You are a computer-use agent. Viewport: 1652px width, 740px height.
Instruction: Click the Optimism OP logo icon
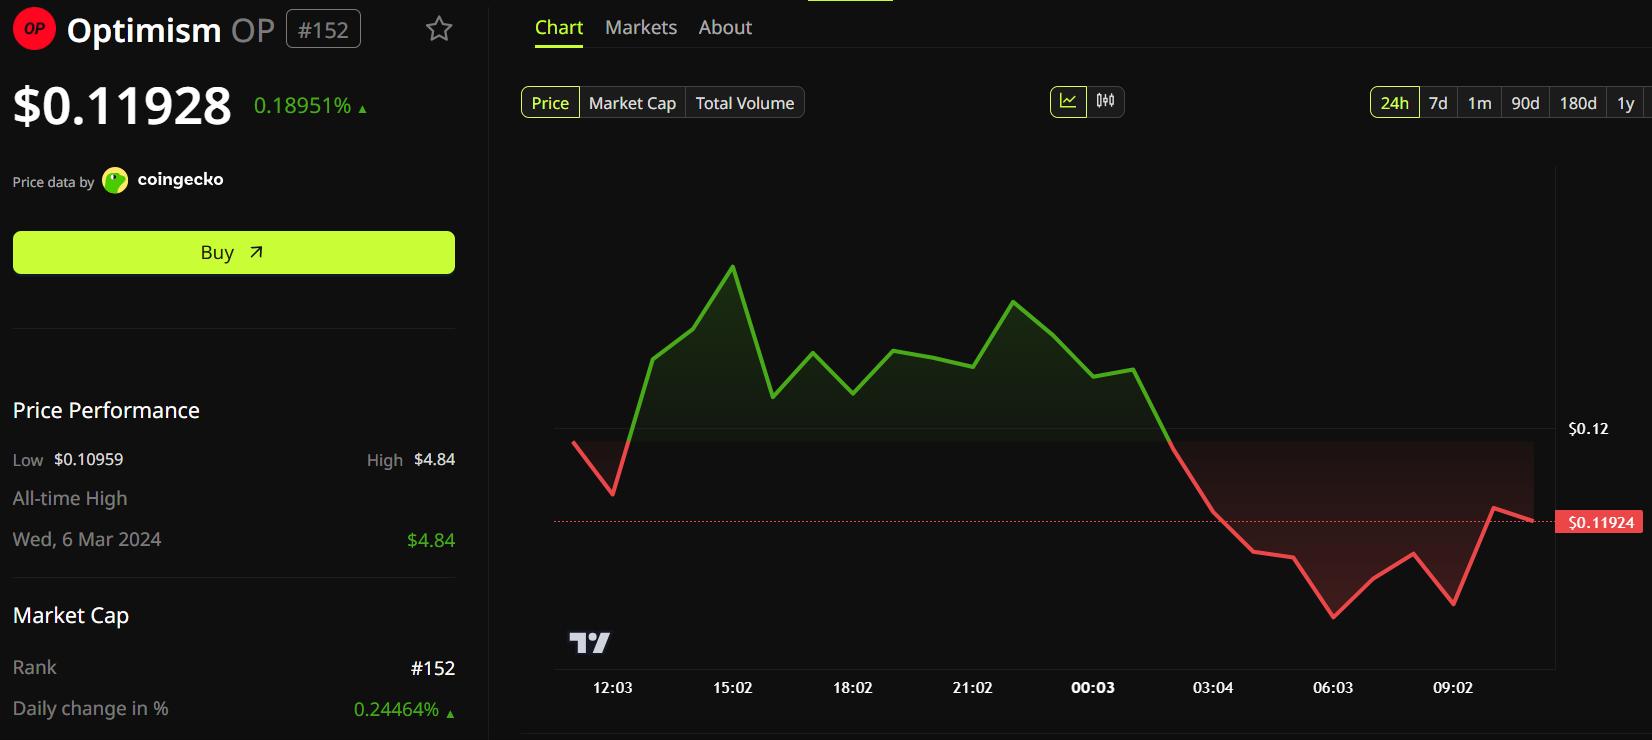pos(34,29)
